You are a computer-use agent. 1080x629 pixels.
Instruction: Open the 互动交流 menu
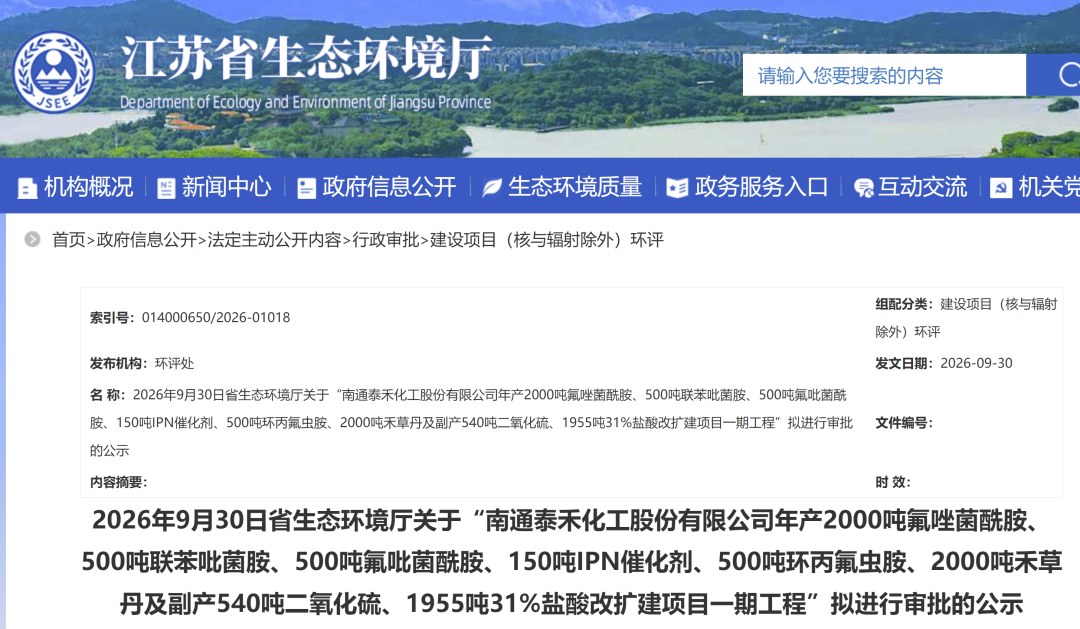click(922, 187)
